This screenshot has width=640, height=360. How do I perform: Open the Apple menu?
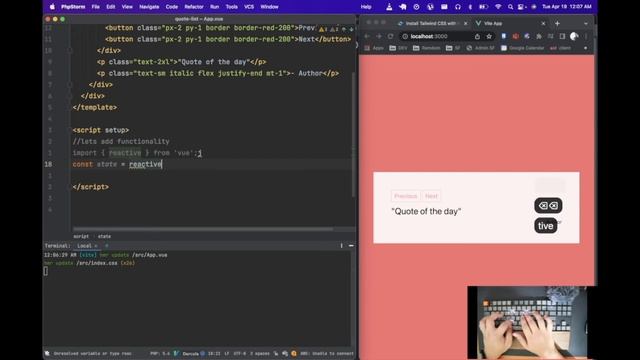pyautogui.click(x=52, y=7)
